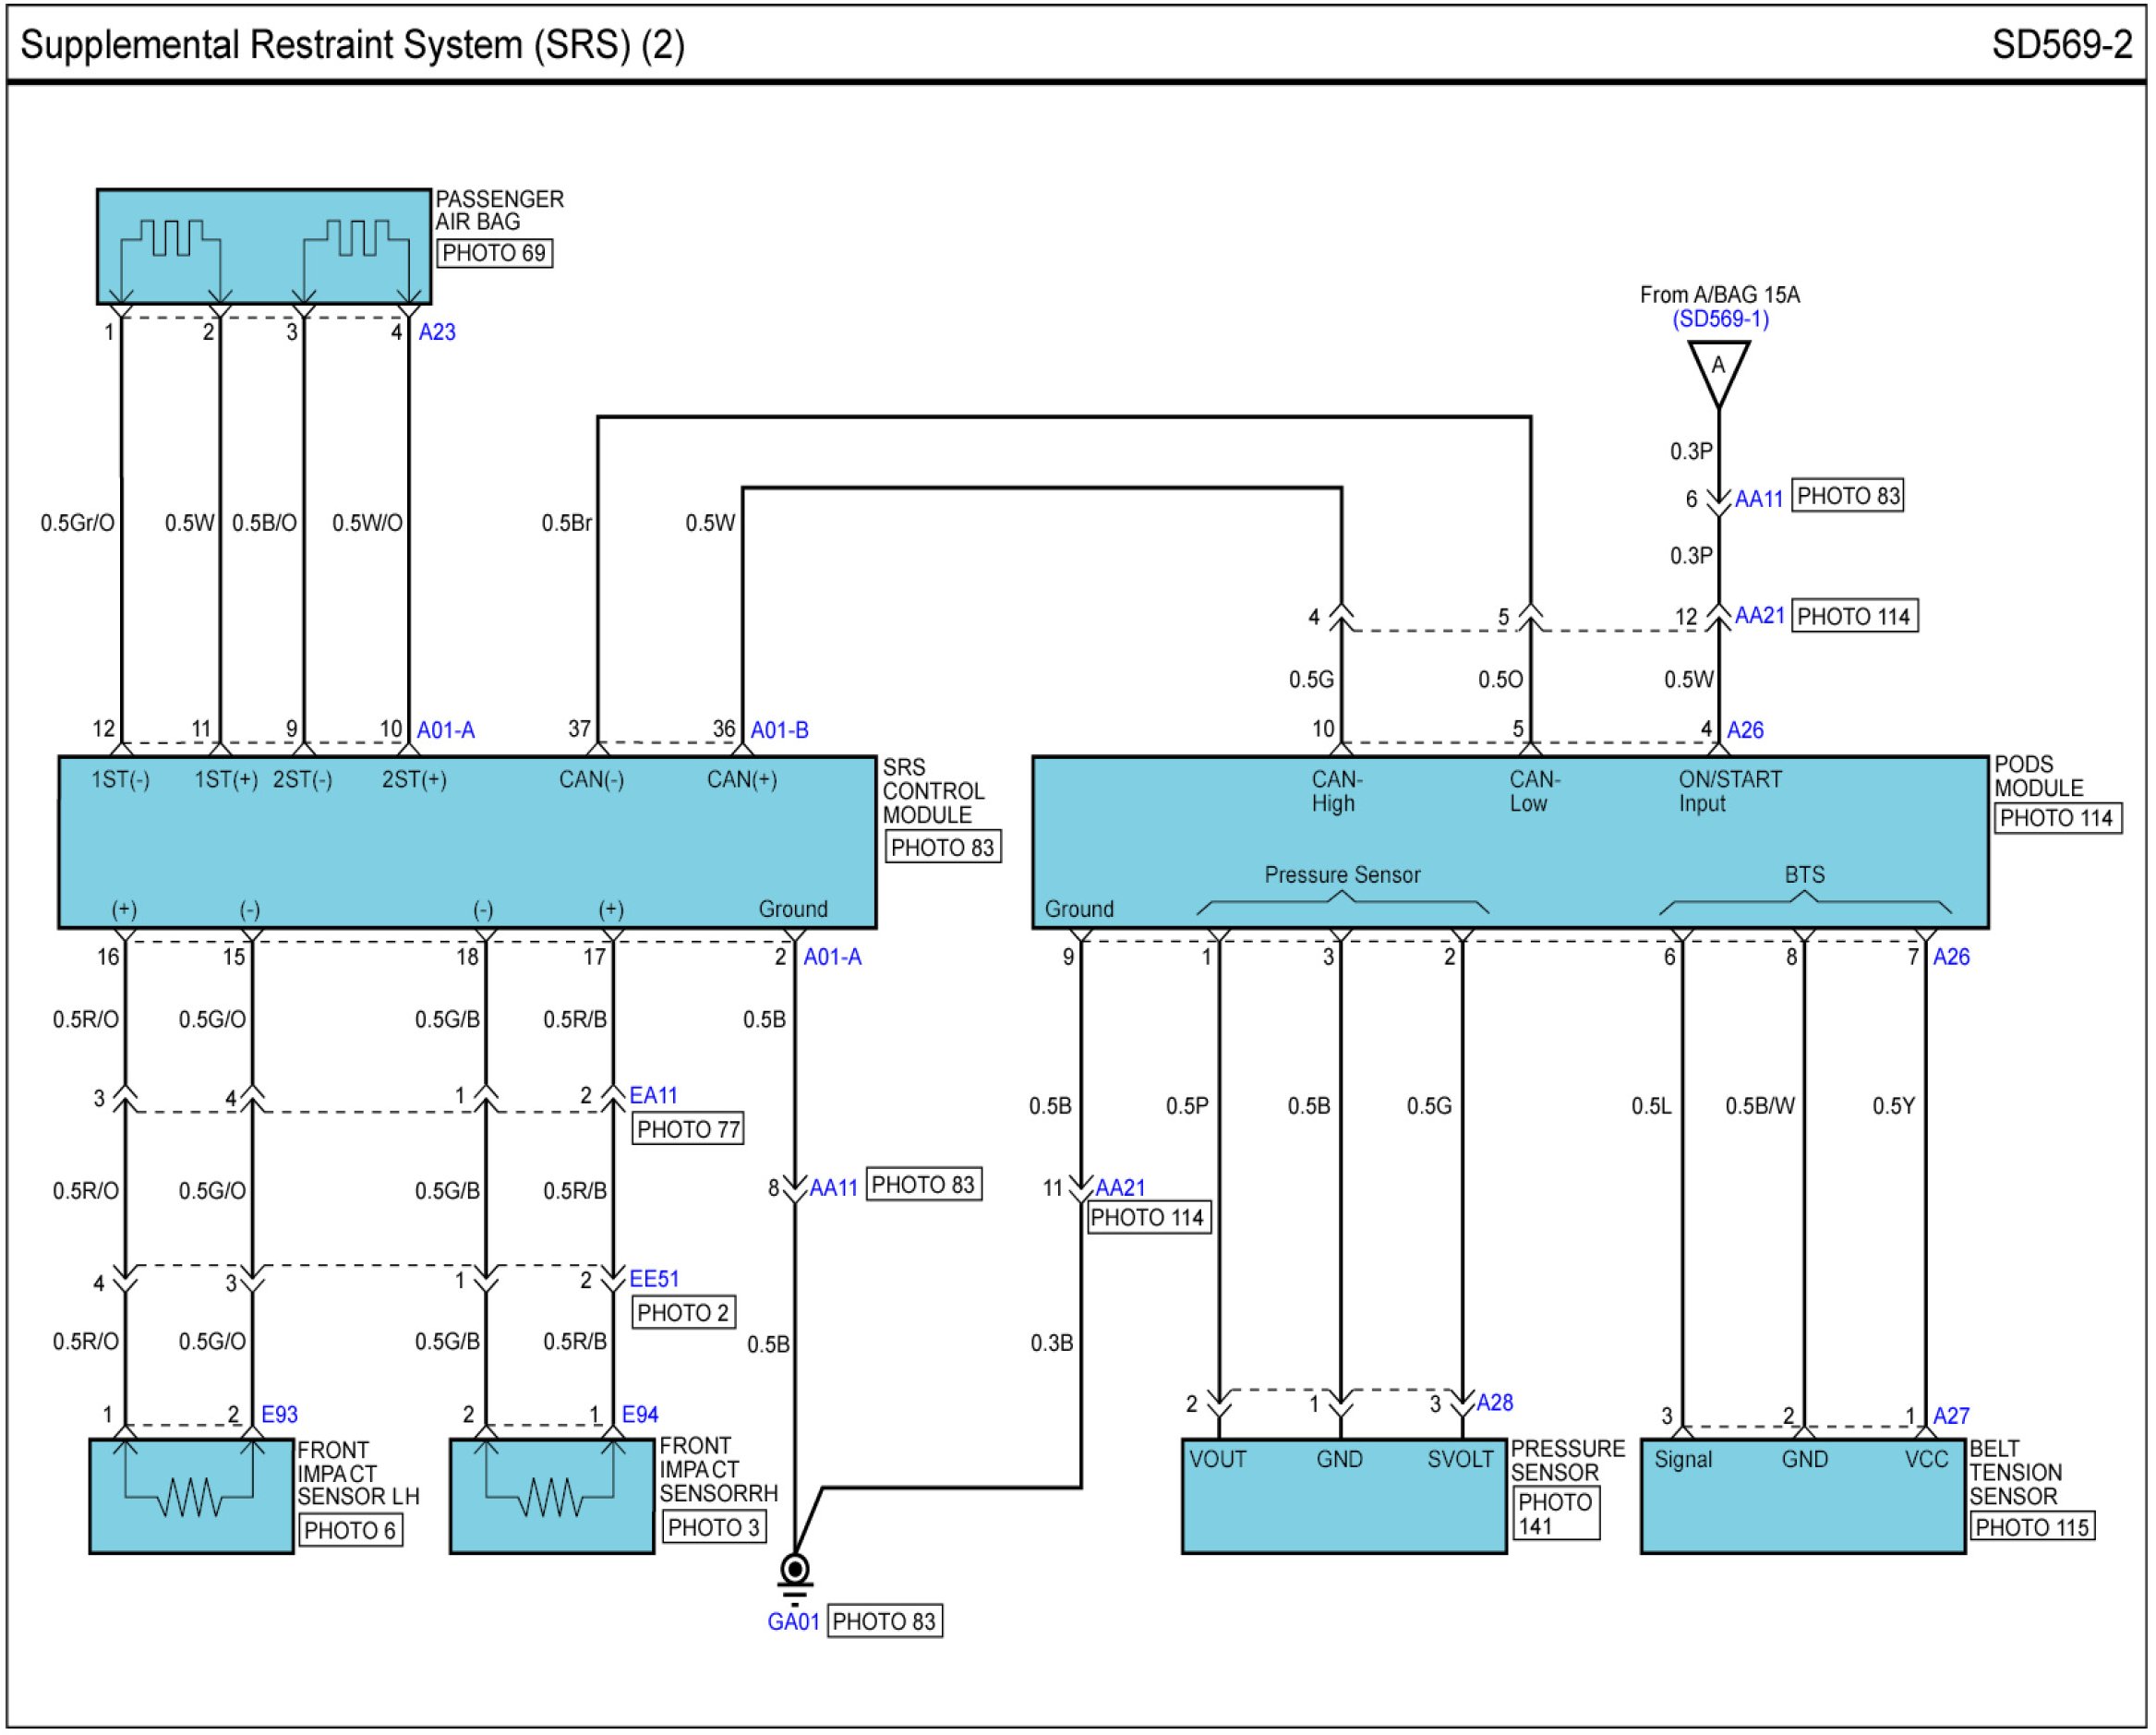Select the A01-B connector label

click(779, 730)
